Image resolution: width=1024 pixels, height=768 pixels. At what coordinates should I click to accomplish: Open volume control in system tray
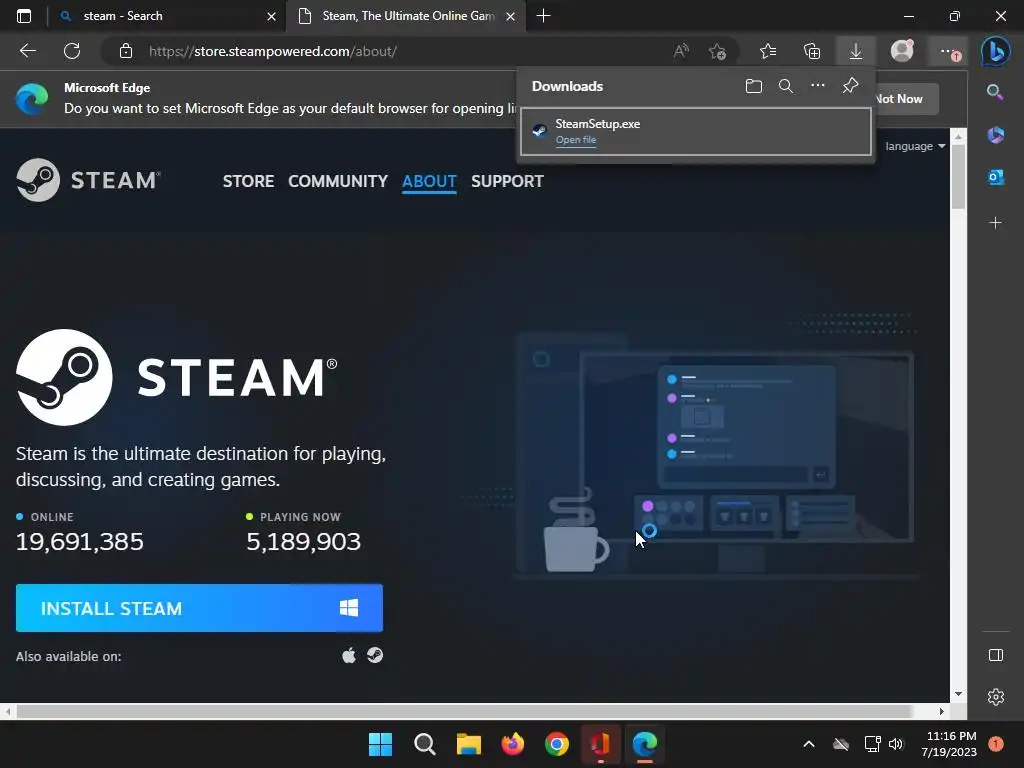[896, 744]
